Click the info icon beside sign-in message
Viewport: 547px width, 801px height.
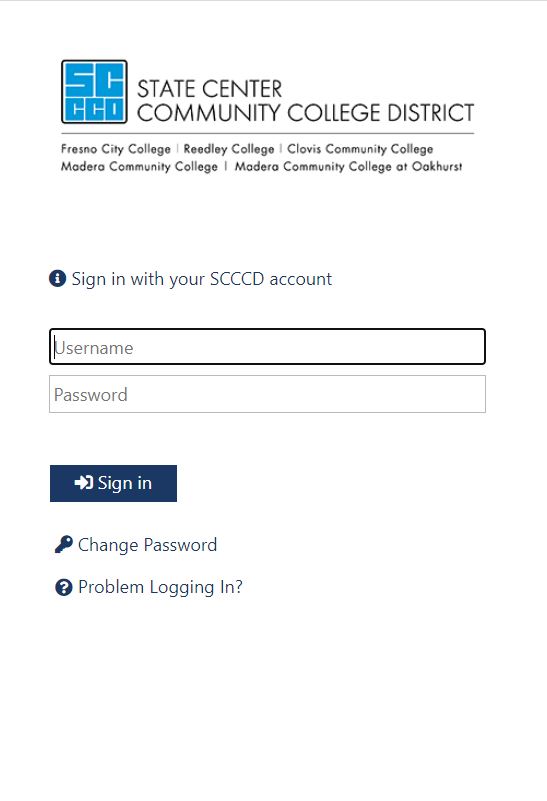(x=57, y=278)
